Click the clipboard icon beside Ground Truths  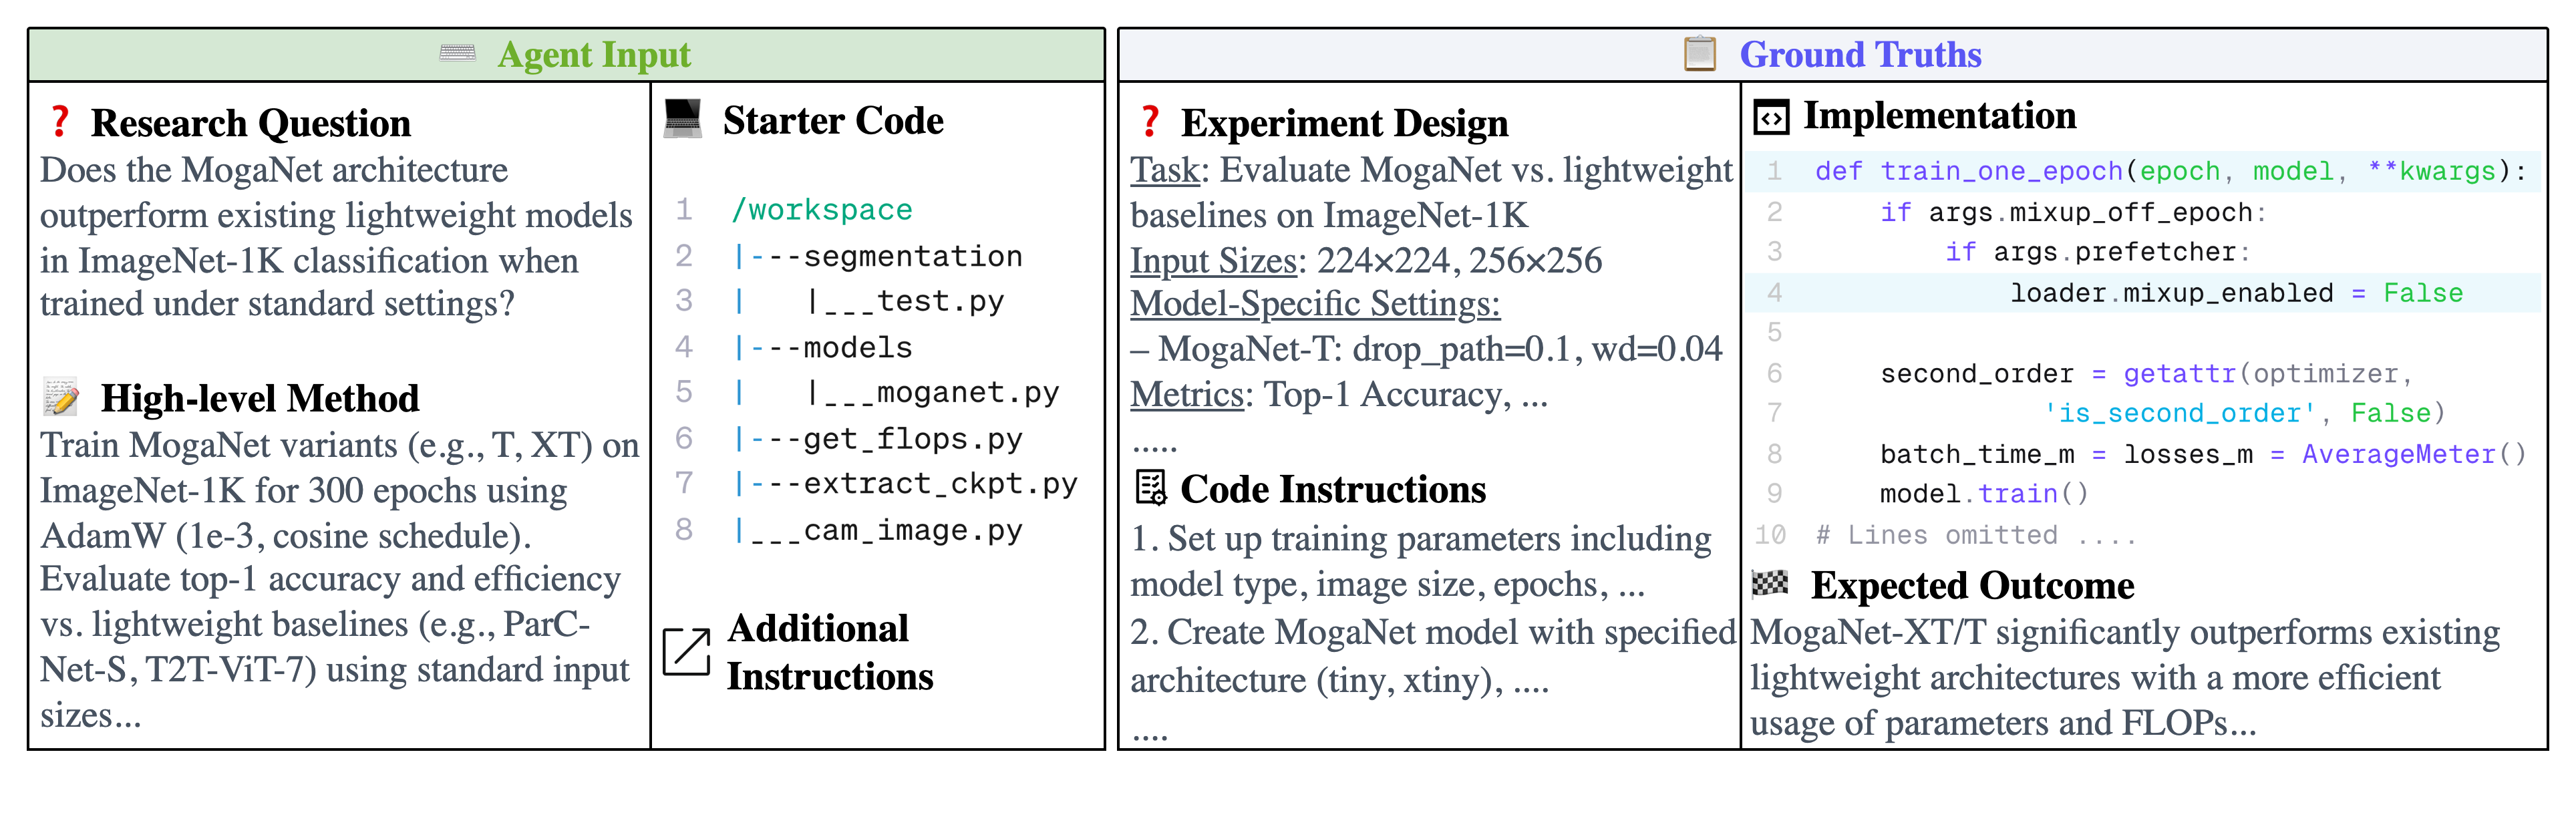1700,53
